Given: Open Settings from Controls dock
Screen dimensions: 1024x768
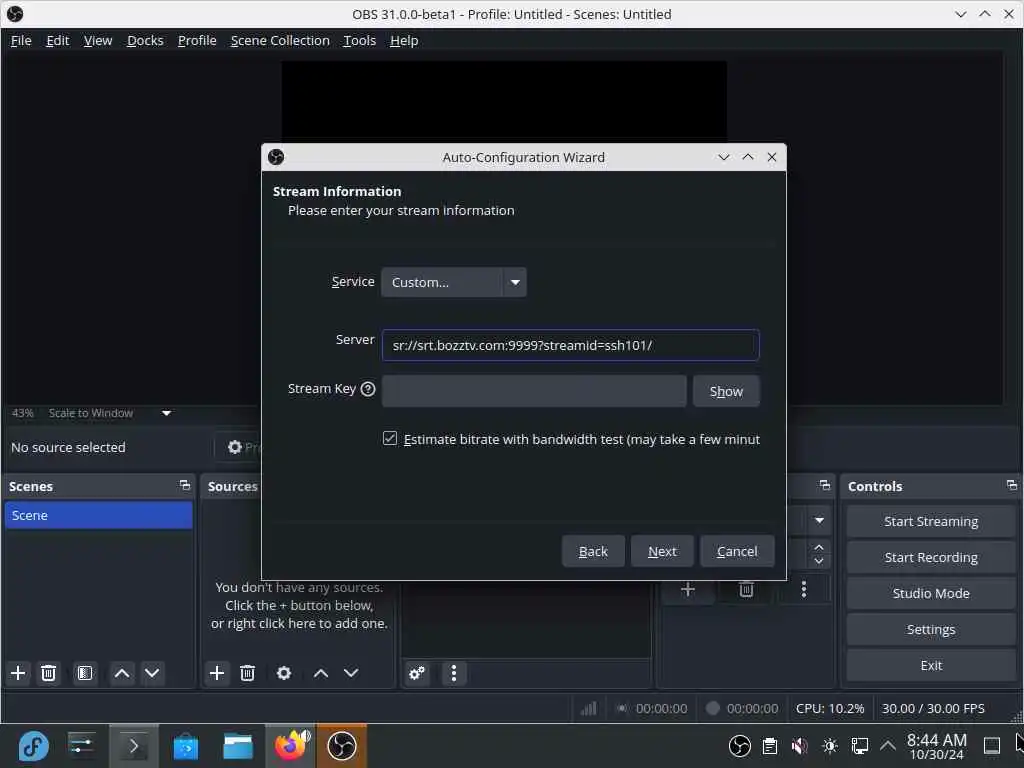Looking at the screenshot, I should tap(931, 629).
